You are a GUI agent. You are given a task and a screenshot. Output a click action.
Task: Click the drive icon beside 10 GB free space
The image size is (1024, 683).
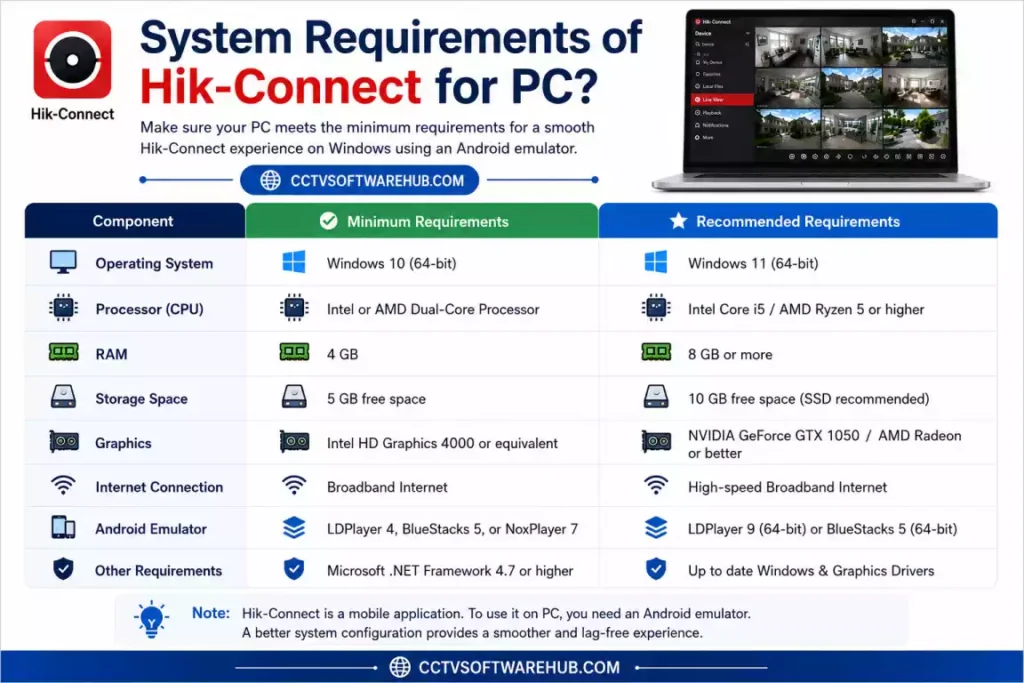[656, 397]
